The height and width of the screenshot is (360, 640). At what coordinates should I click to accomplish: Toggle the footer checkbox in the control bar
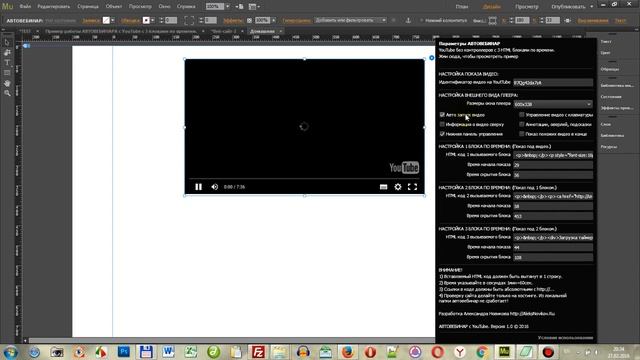click(421, 20)
